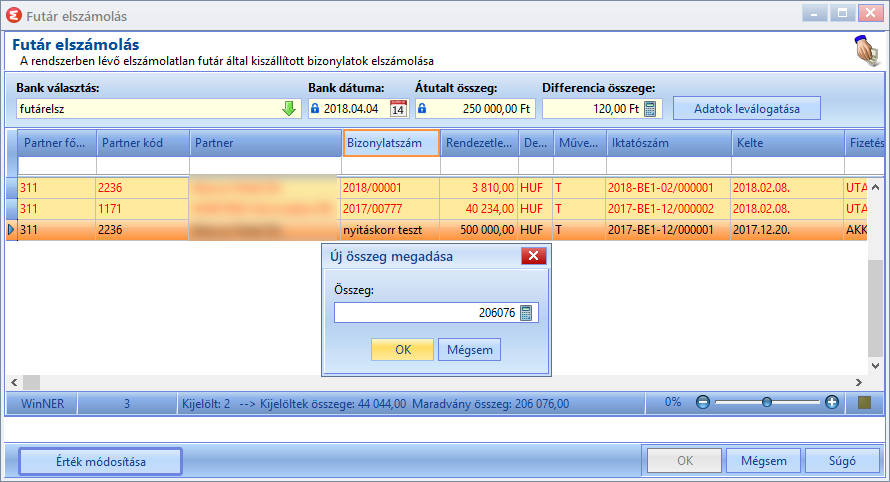Viewport: 890px width, 482px height.
Task: Move the zoom slider handle
Action: pos(767,403)
